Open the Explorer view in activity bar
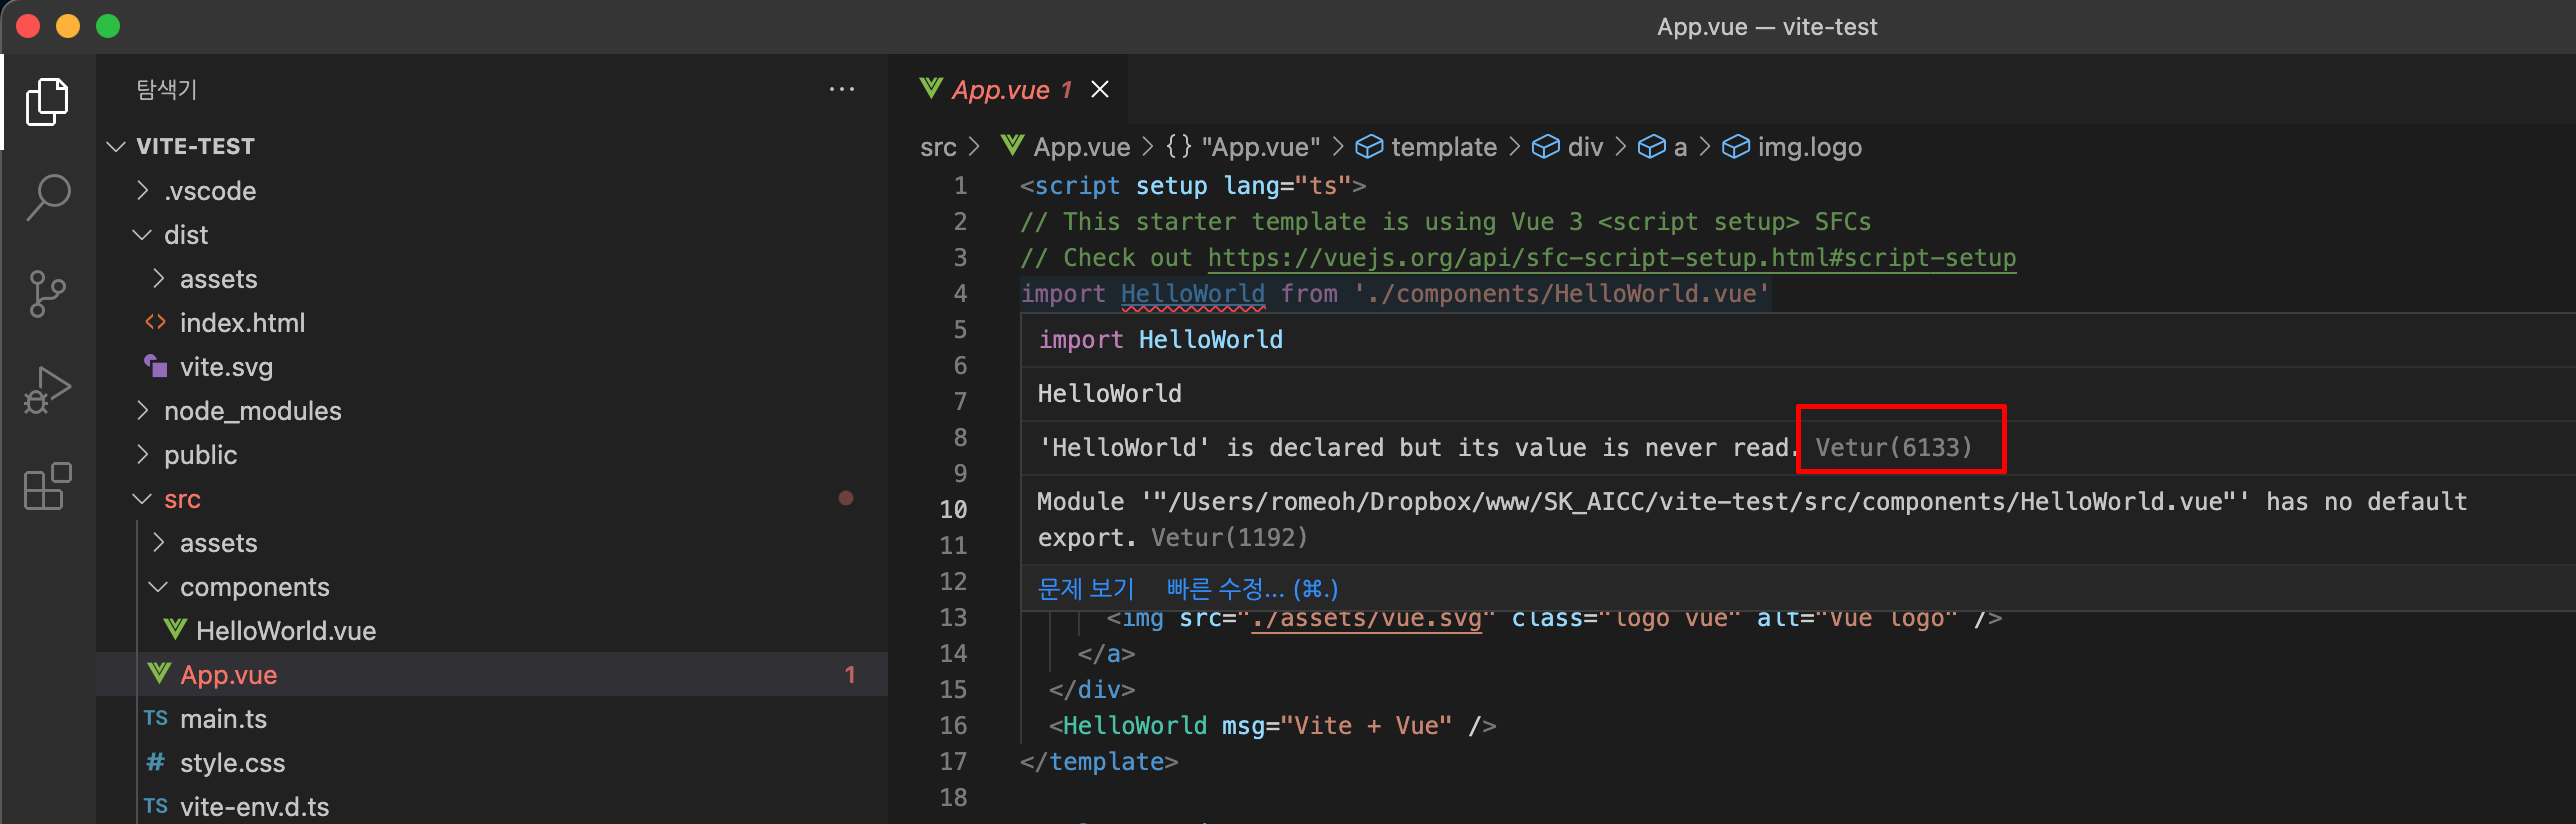 point(47,101)
